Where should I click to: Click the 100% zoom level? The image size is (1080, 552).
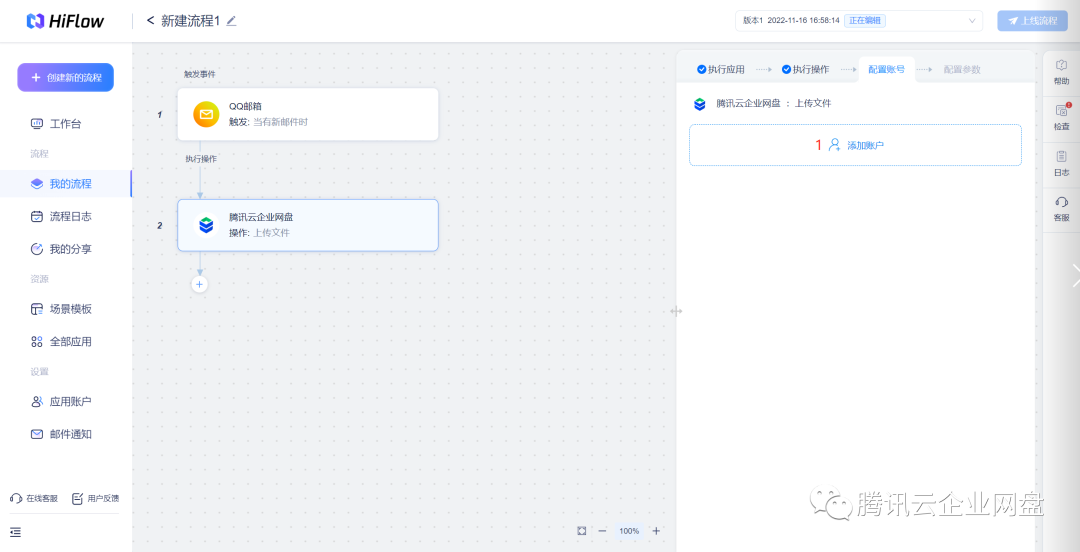pyautogui.click(x=629, y=531)
